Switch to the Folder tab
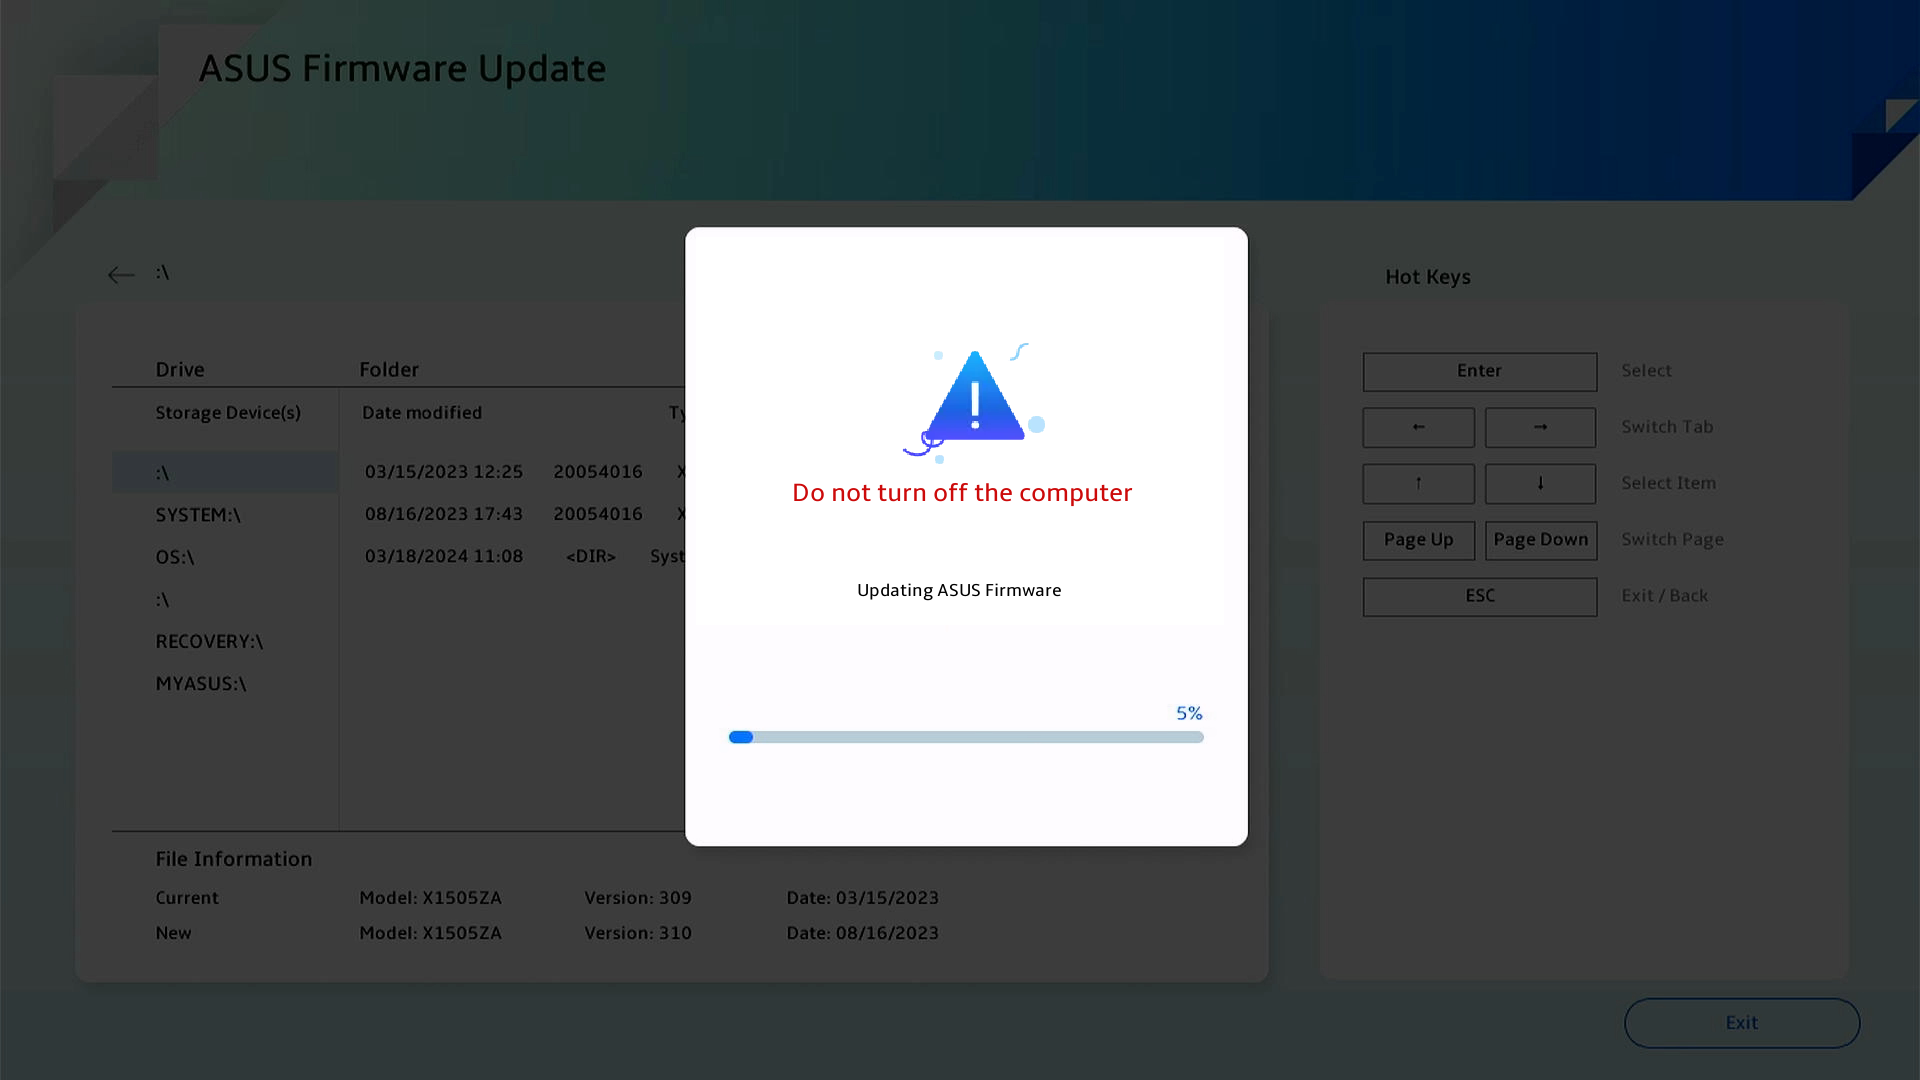 [x=389, y=370]
